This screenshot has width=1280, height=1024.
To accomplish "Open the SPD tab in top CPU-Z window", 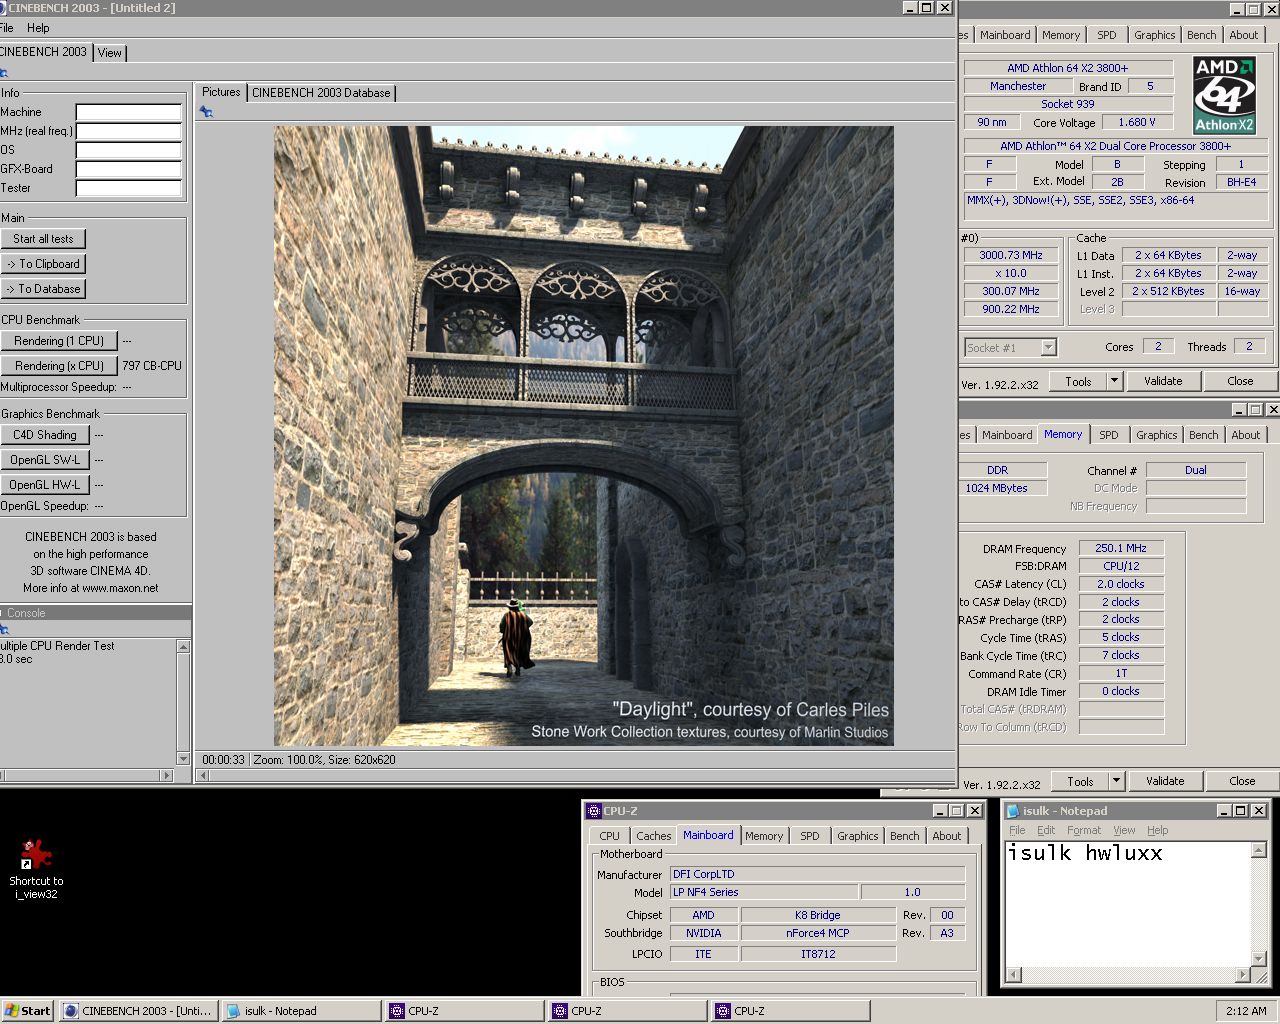I will pyautogui.click(x=1106, y=35).
